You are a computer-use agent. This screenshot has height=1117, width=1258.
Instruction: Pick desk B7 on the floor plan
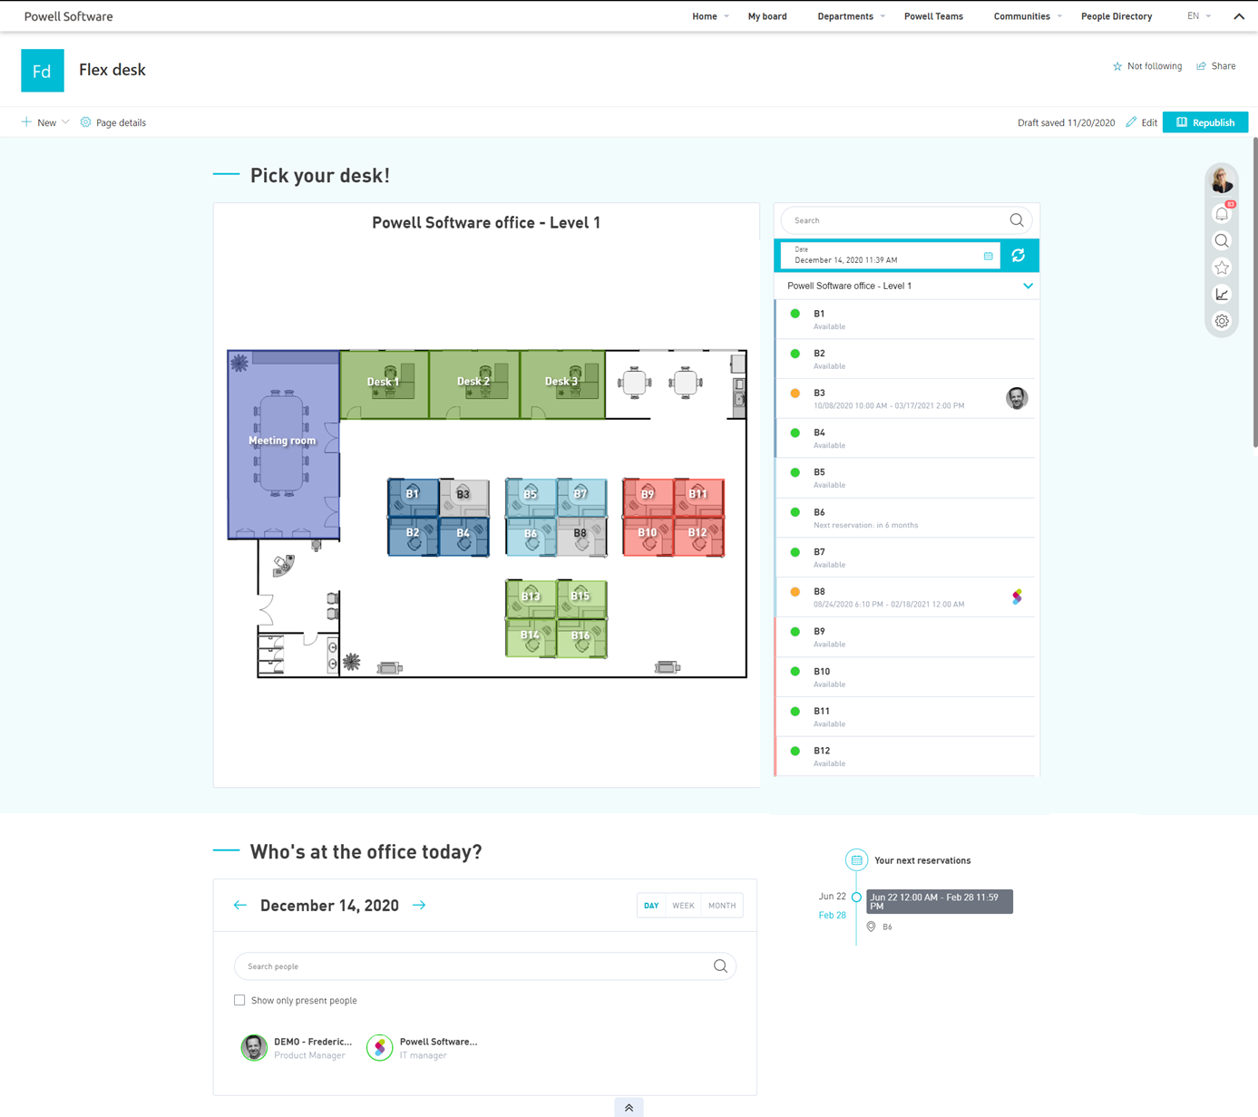581,496
